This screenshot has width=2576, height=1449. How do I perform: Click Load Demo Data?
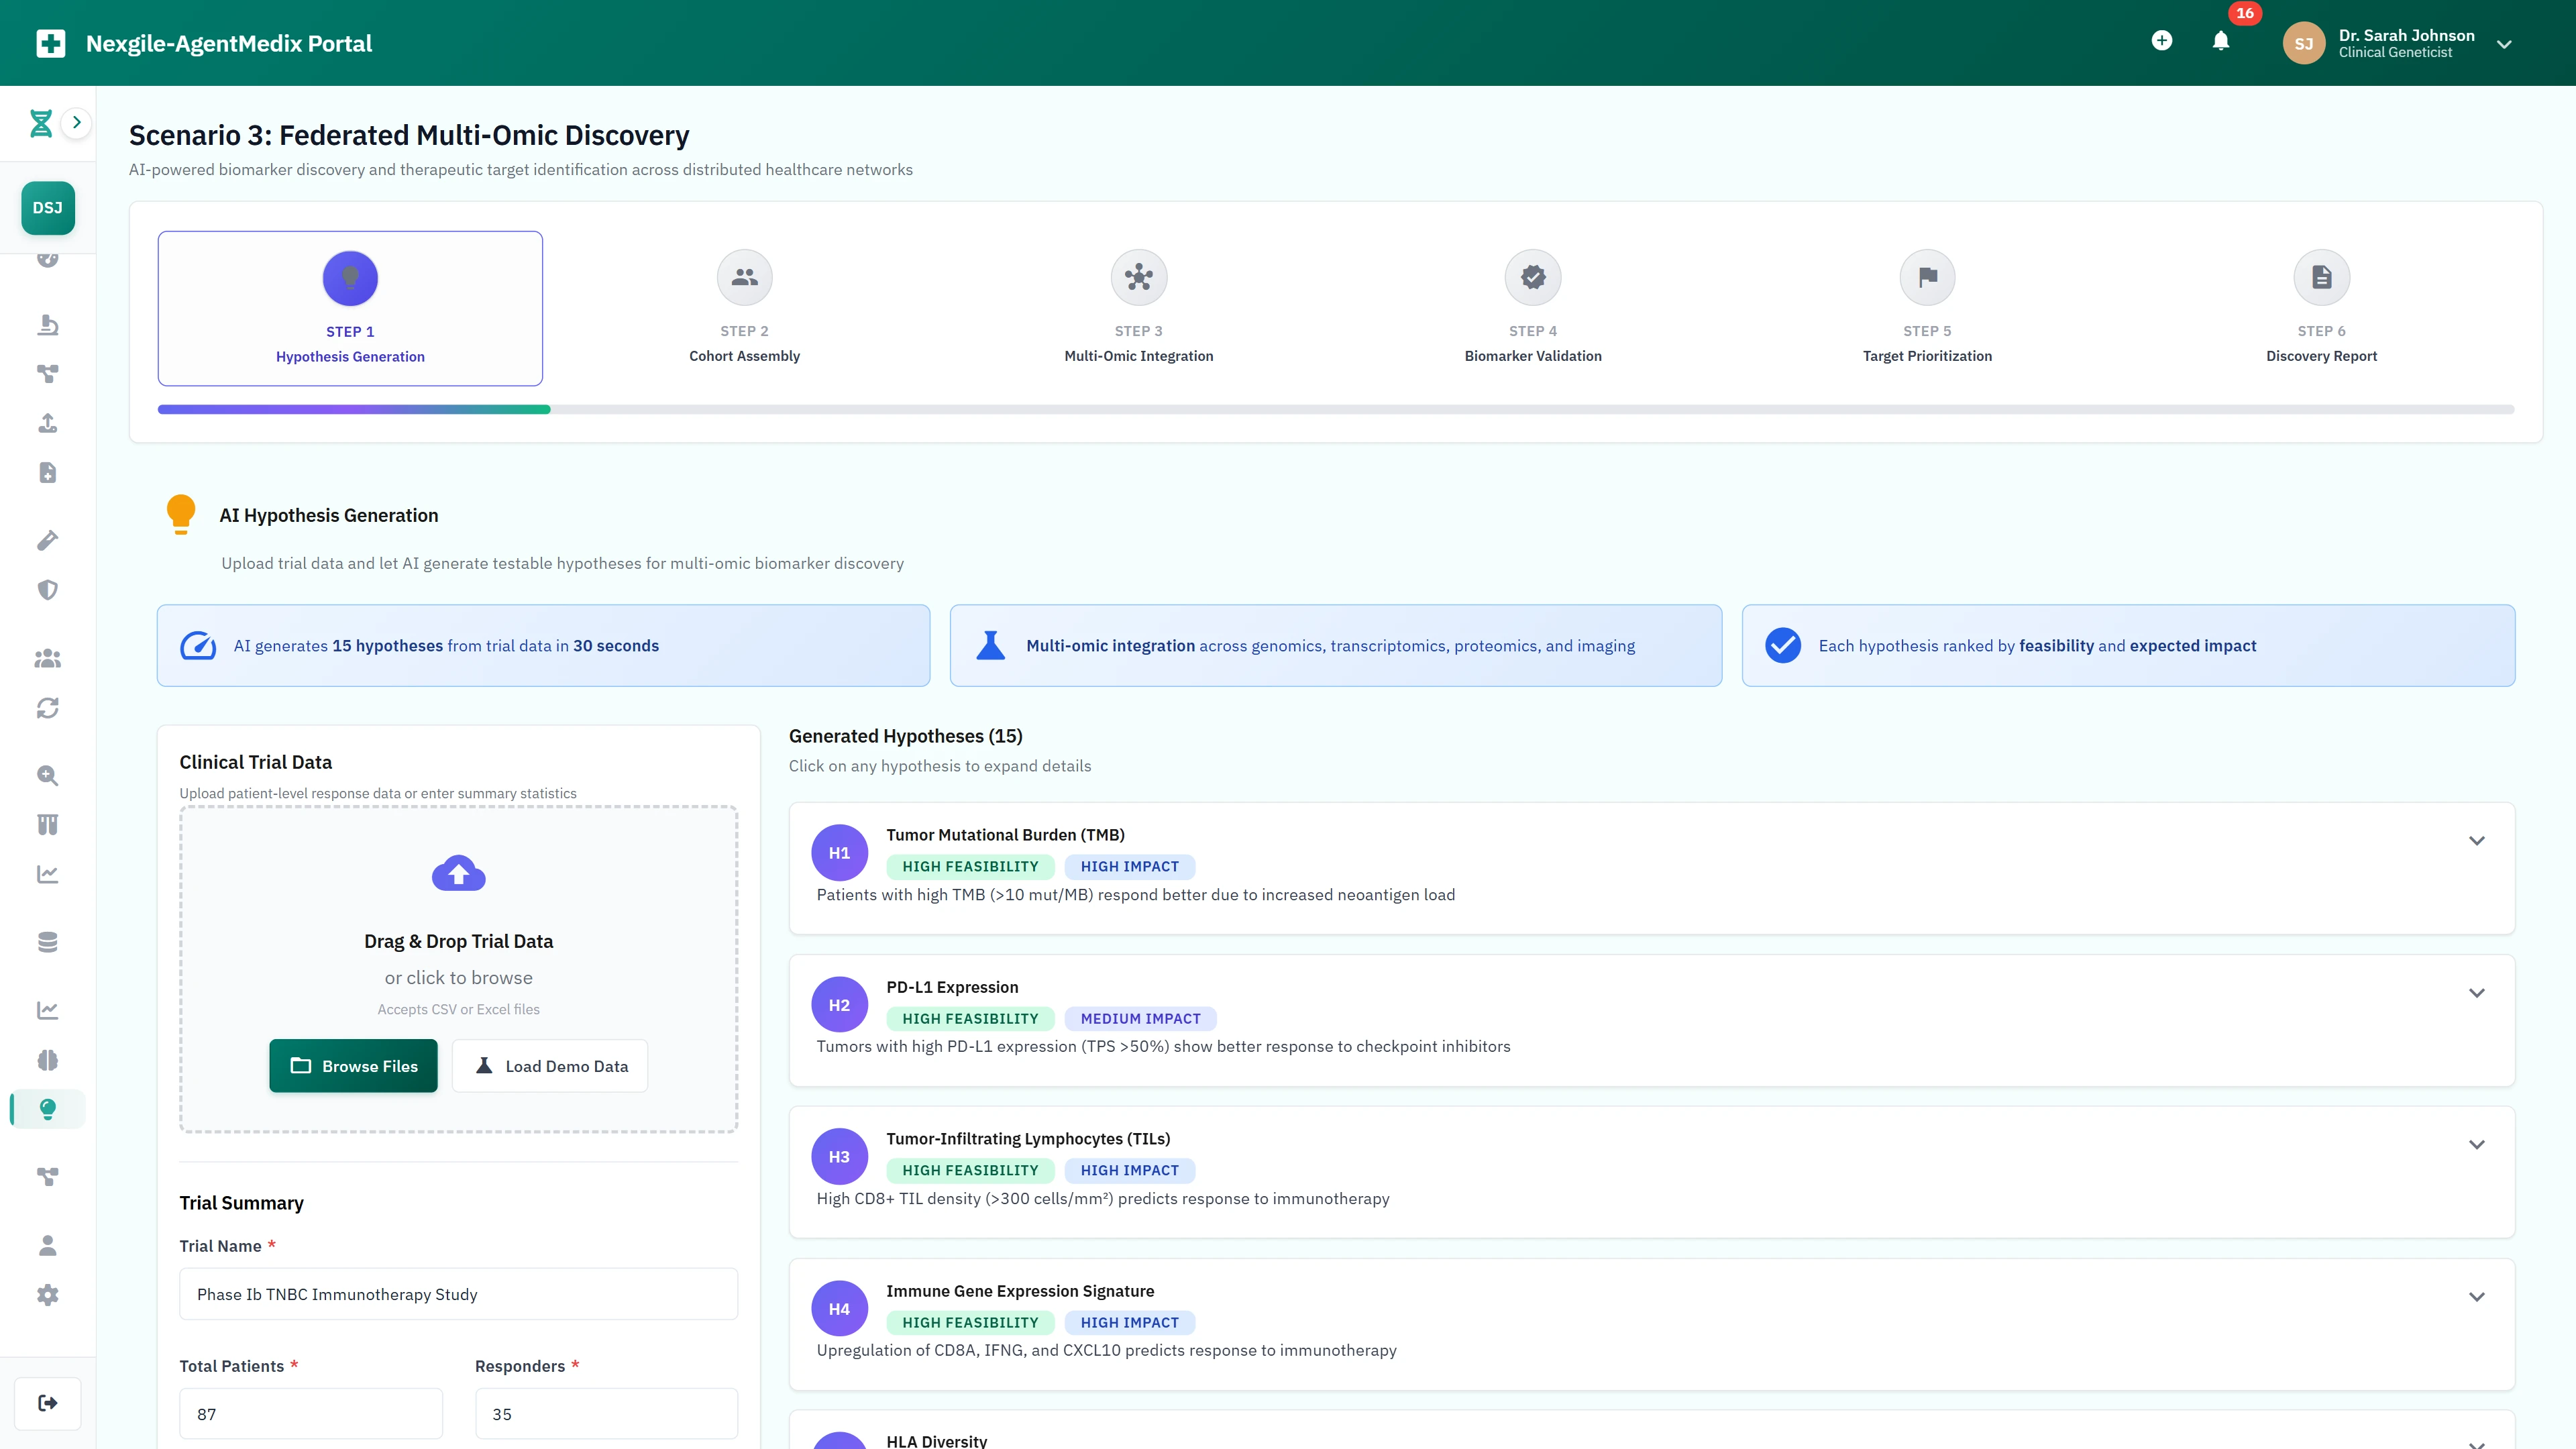(549, 1066)
